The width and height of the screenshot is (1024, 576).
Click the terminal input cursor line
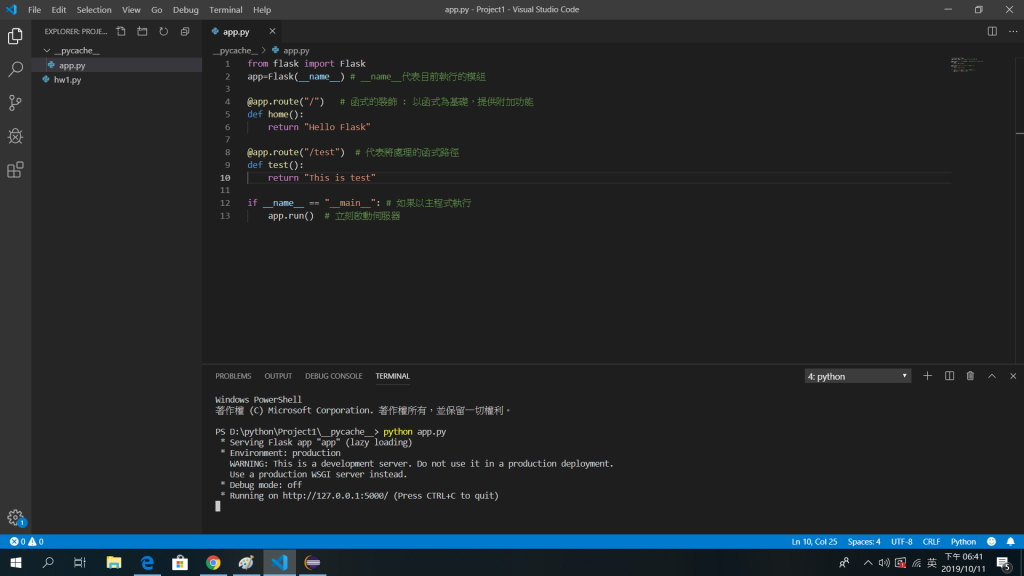(x=217, y=506)
